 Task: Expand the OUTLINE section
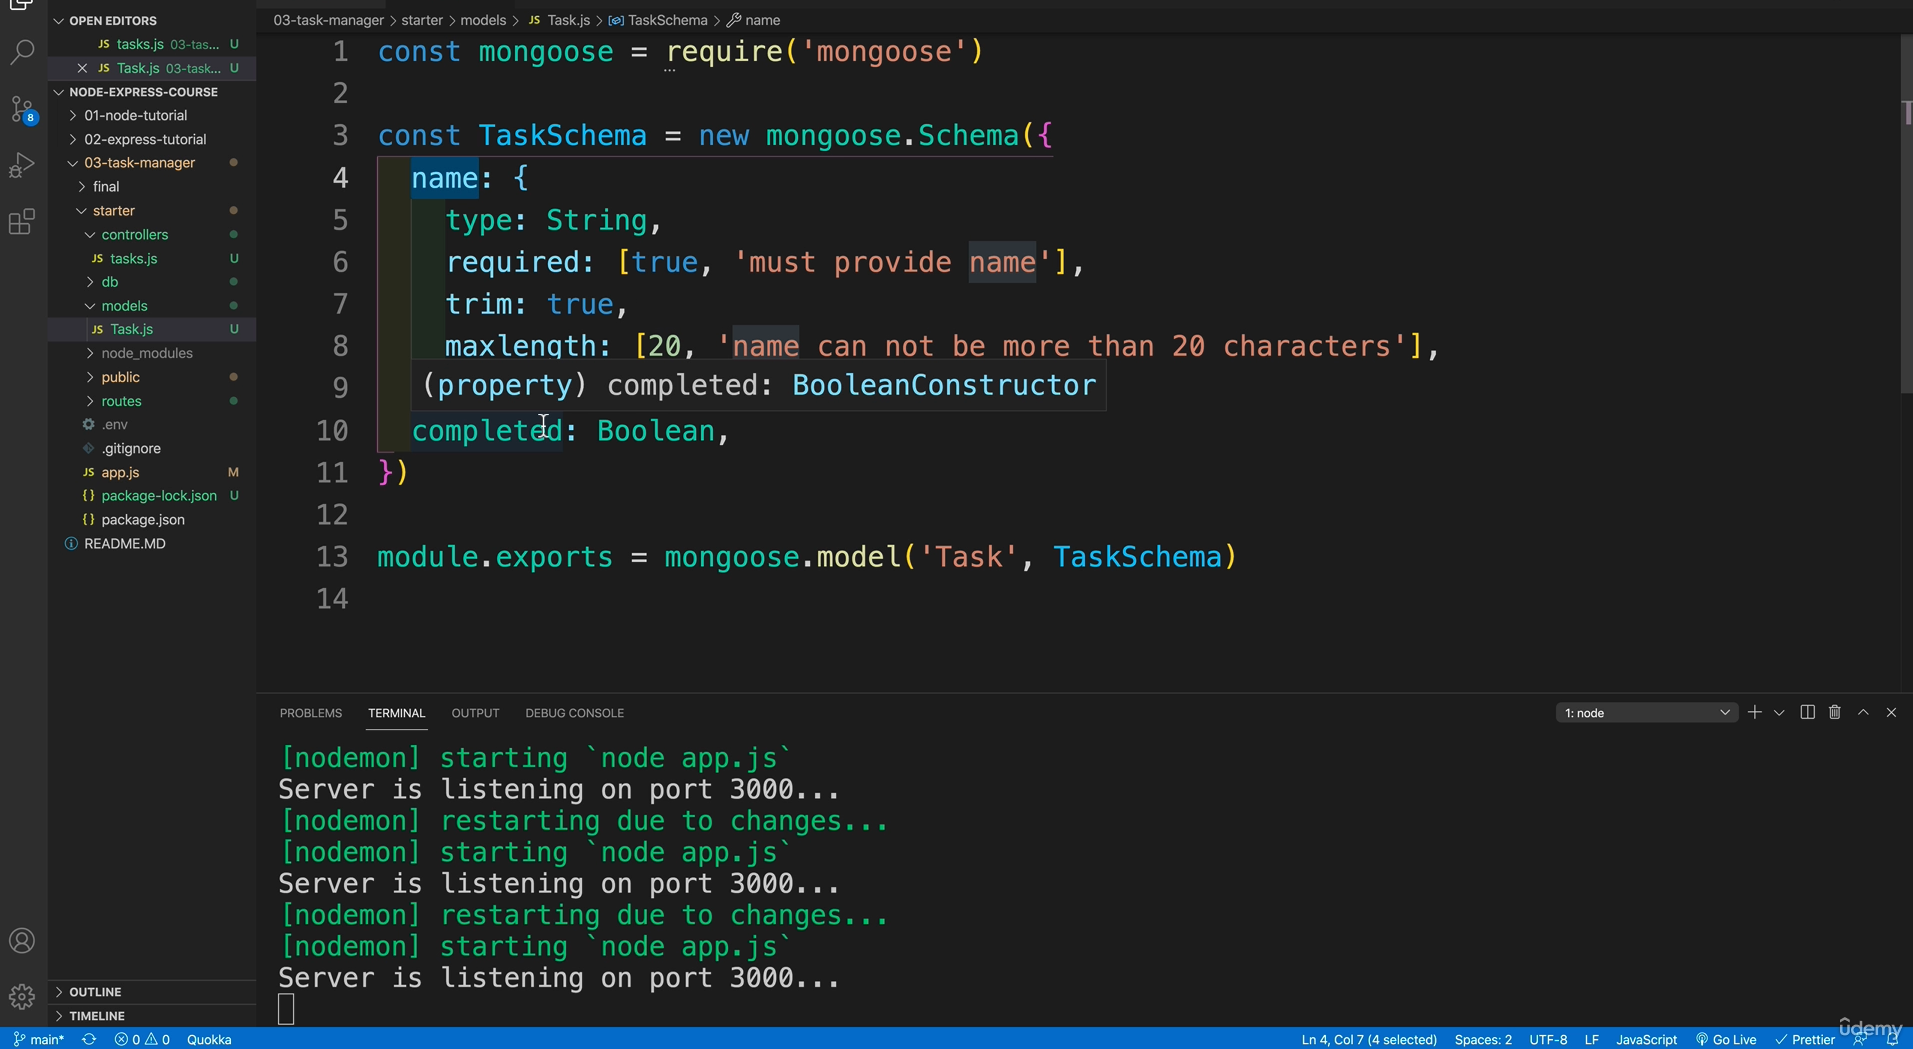click(x=95, y=992)
